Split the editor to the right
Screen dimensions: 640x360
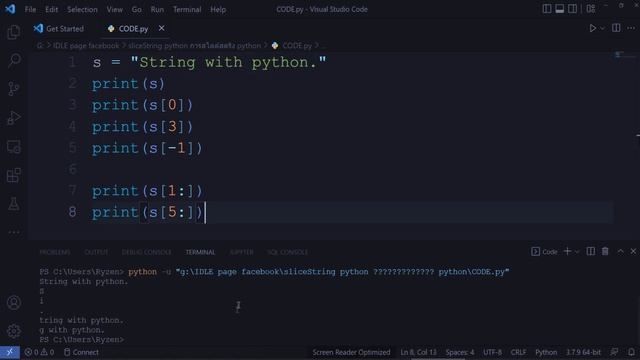tap(616, 28)
